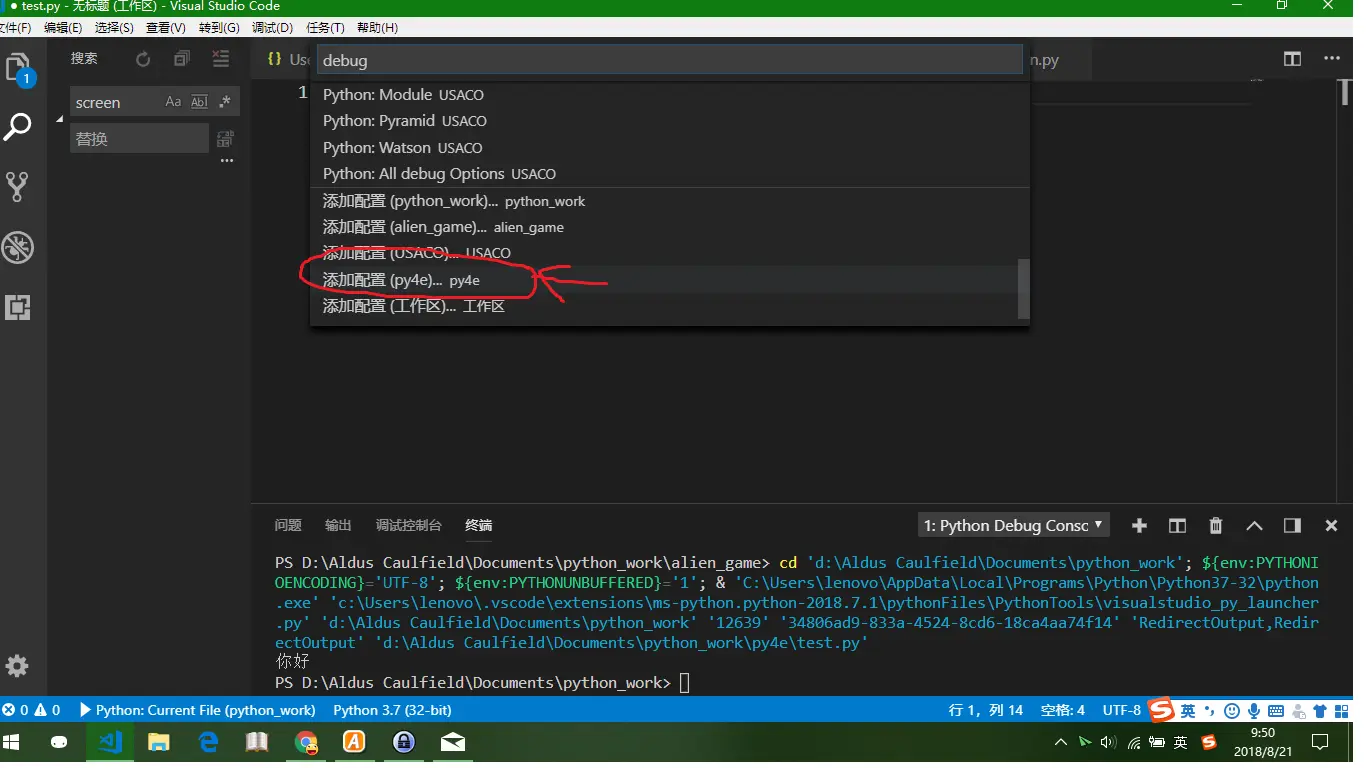Toggle regular expression search option
The height and width of the screenshot is (768, 1366).
(x=224, y=102)
